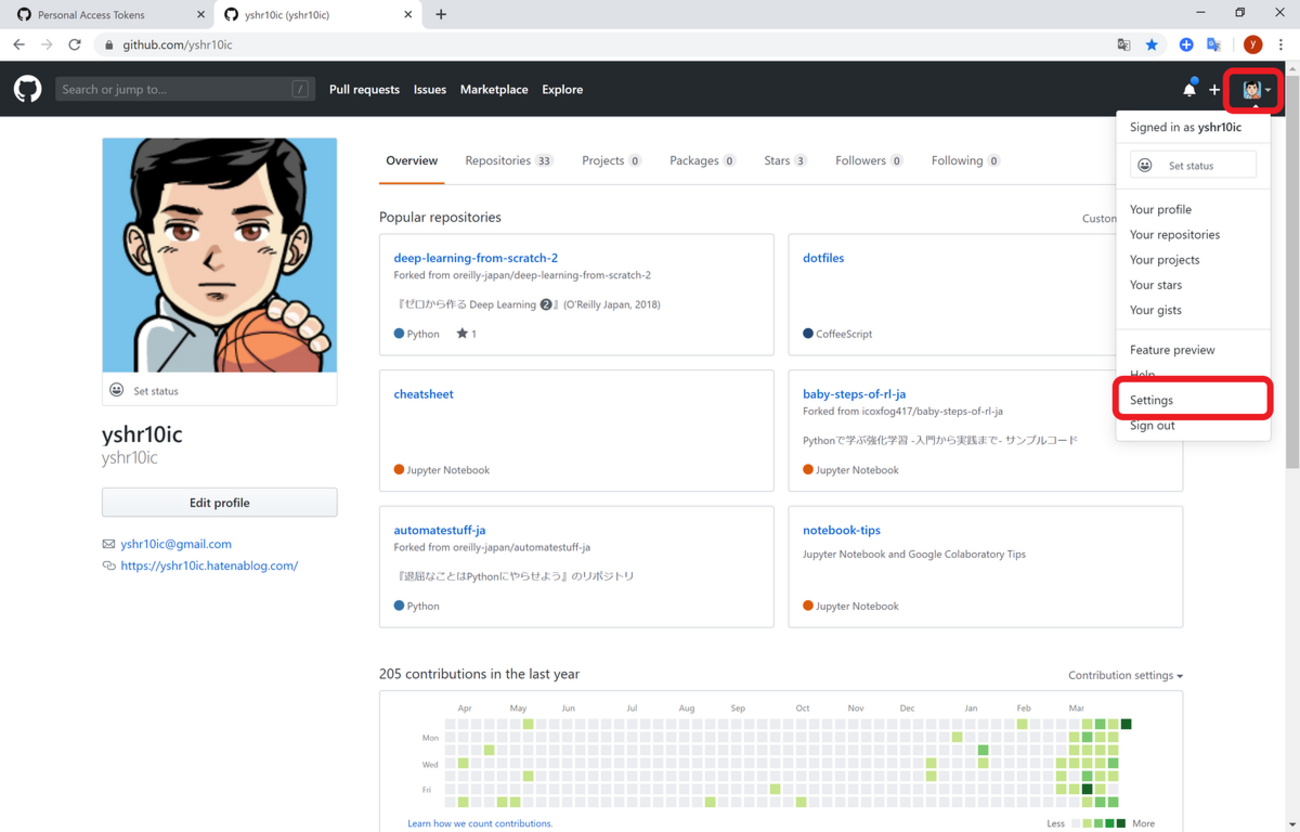Click the GitHub octocat logo
This screenshot has width=1300, height=832.
point(28,89)
